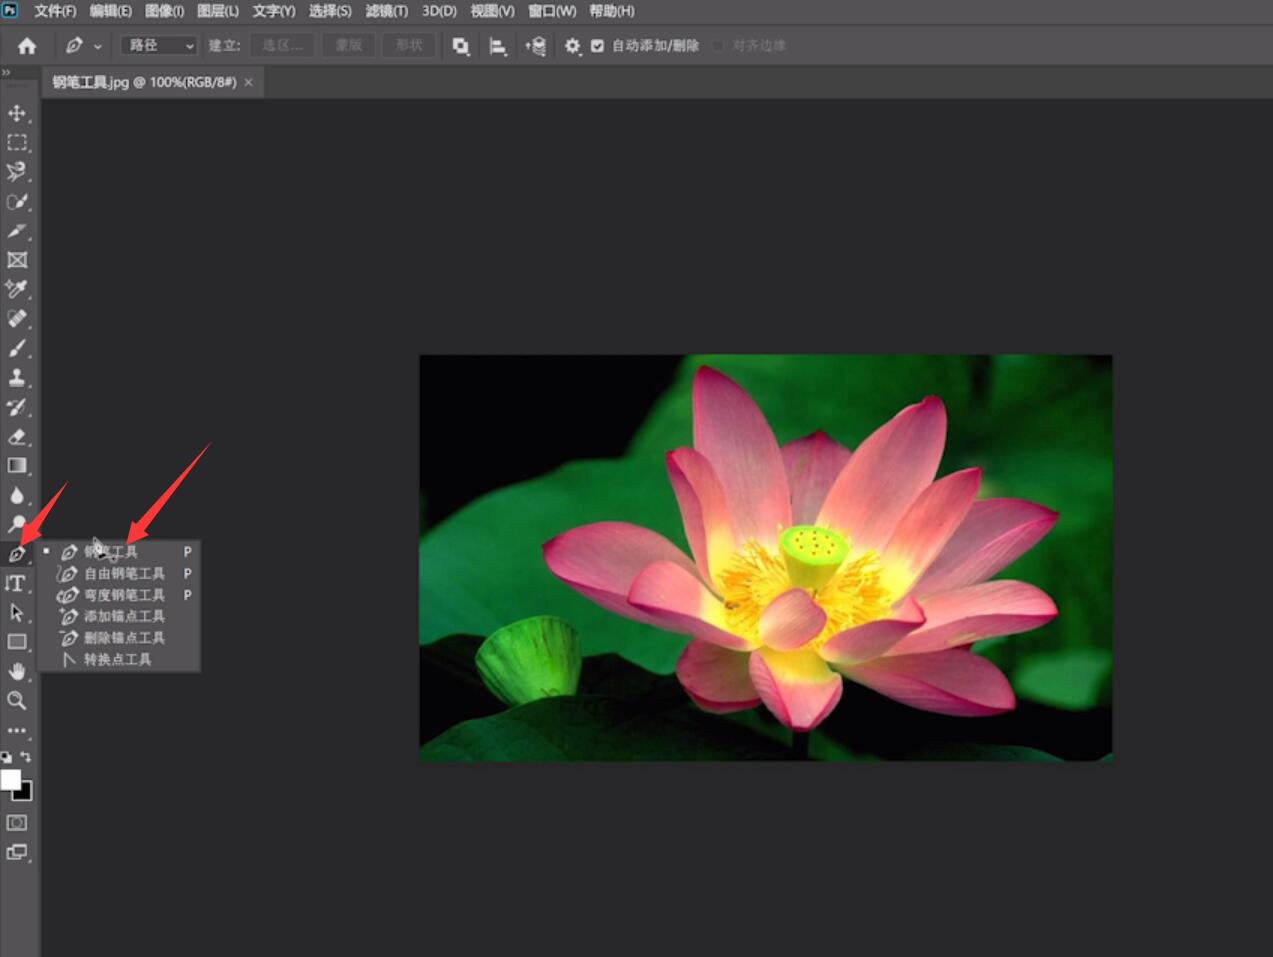This screenshot has width=1273, height=957.
Task: Choose 删除锚点工具 from the flyout
Action: [x=118, y=638]
